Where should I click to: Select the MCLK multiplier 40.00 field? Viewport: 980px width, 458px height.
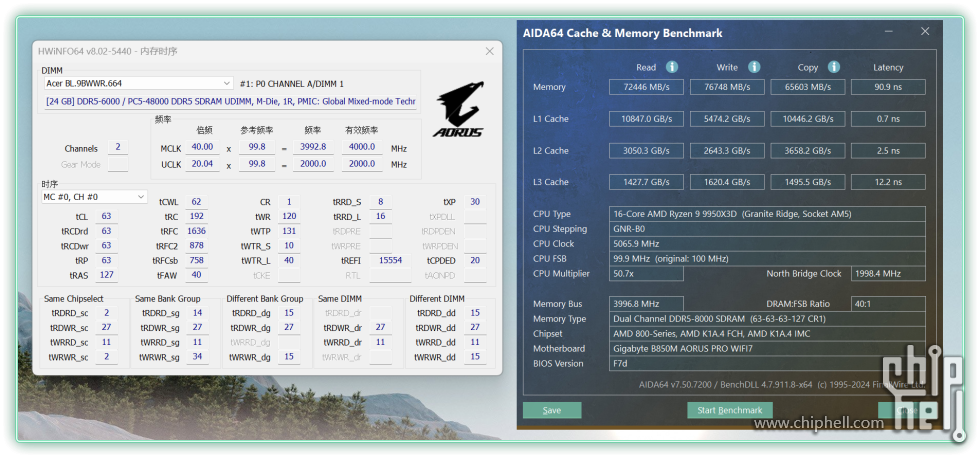point(203,147)
